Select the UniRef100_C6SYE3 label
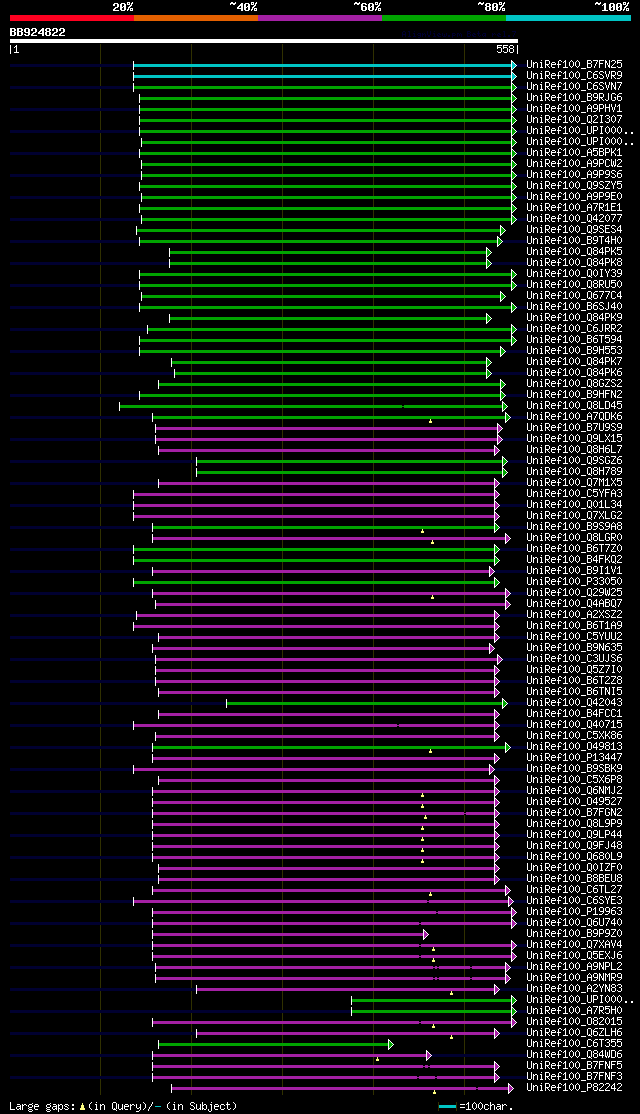 point(574,902)
